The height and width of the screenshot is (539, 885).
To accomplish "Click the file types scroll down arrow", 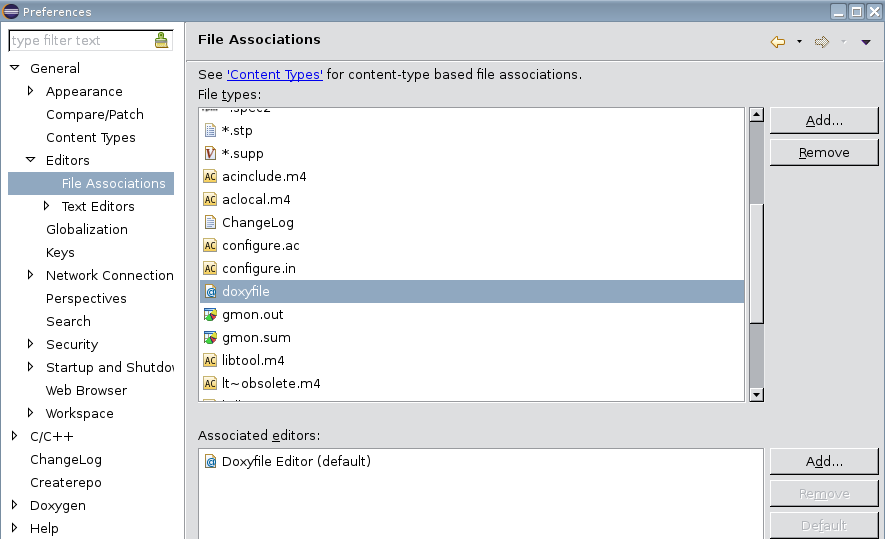I will (x=756, y=394).
